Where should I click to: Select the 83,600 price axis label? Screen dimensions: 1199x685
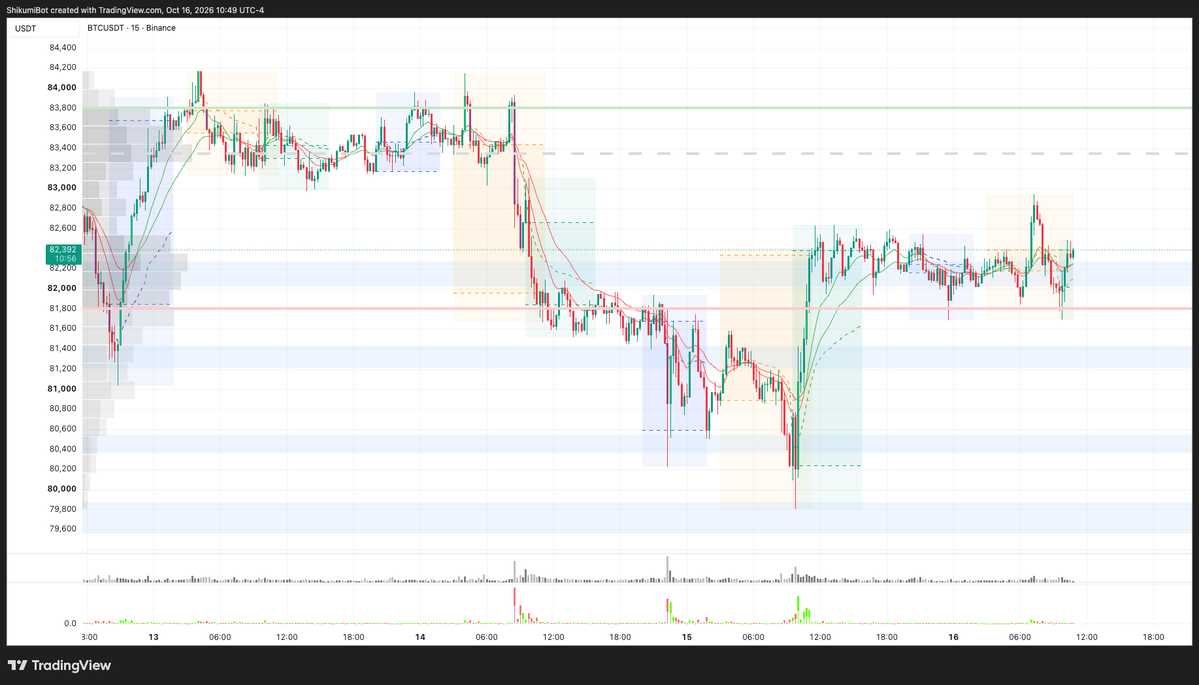[62, 128]
